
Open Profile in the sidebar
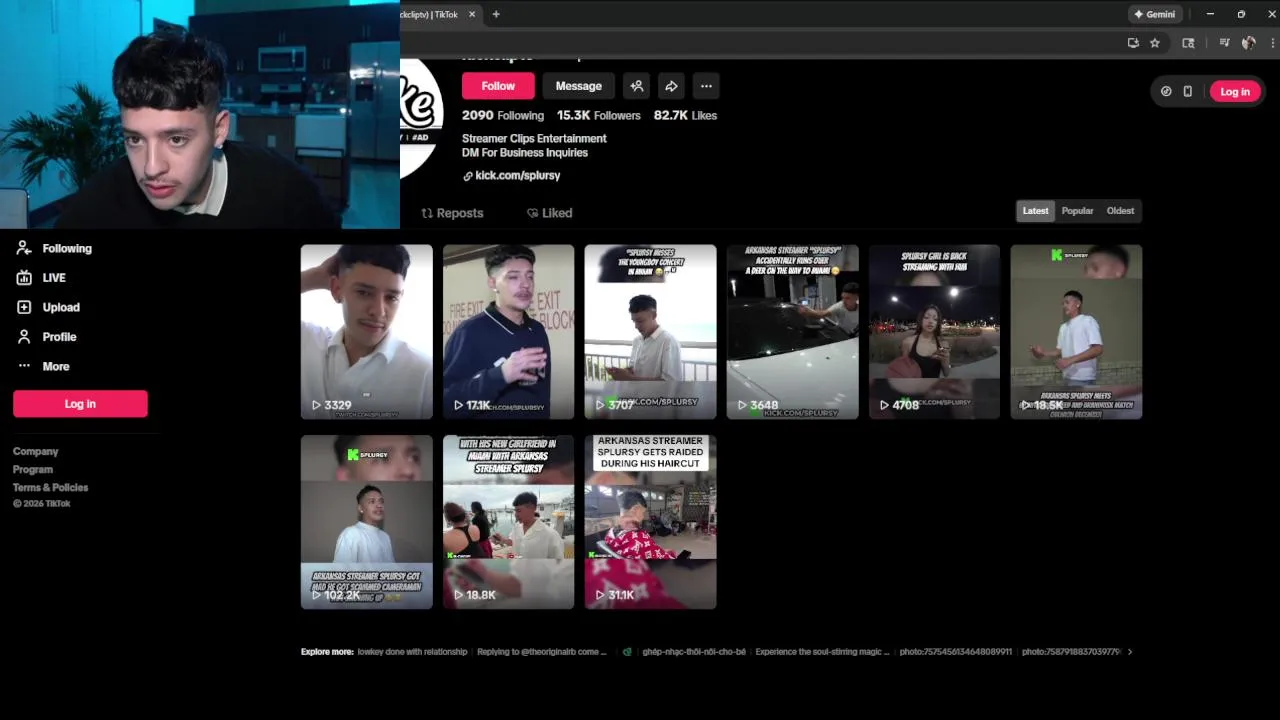point(46,337)
